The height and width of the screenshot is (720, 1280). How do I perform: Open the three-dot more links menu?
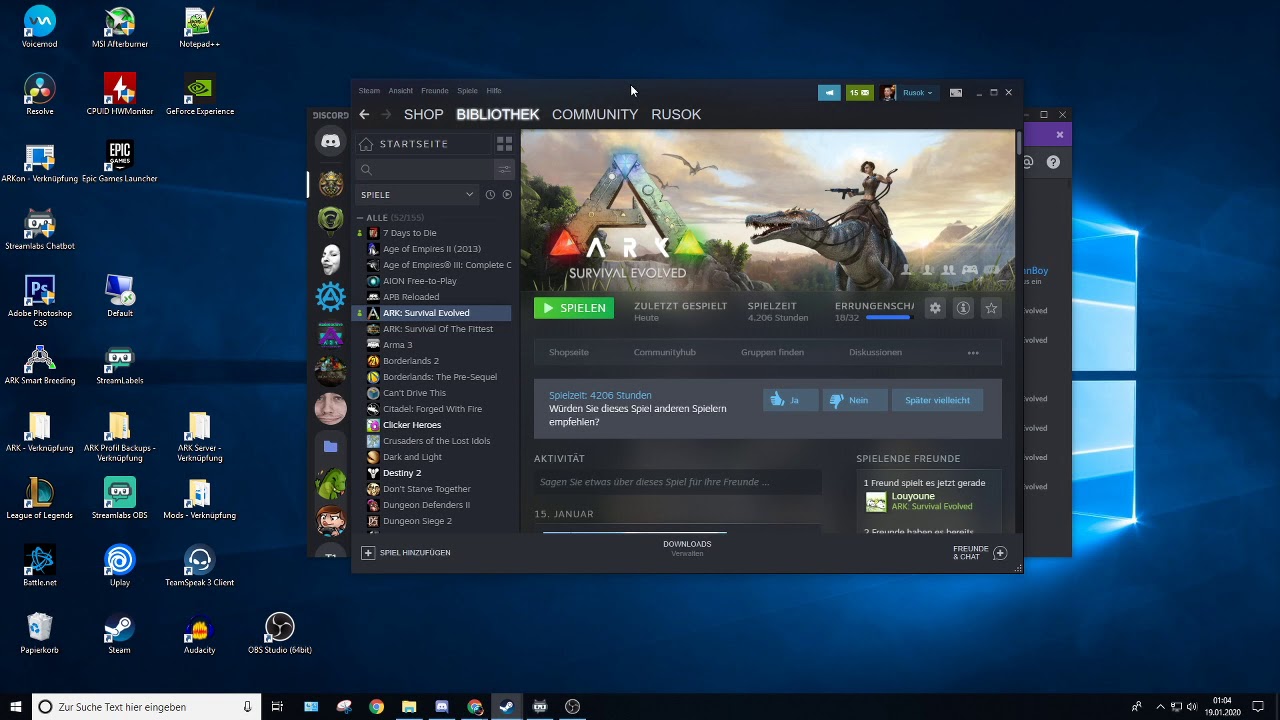(x=973, y=353)
